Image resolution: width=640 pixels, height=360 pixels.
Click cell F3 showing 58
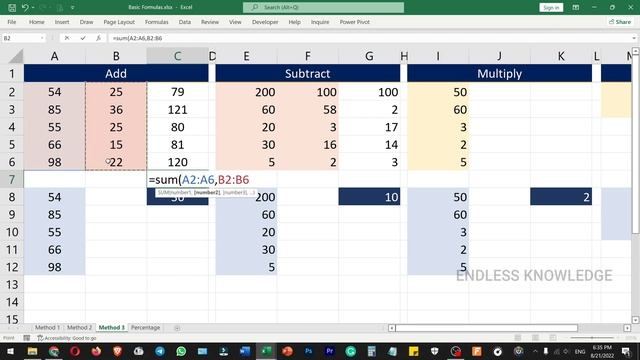308,109
